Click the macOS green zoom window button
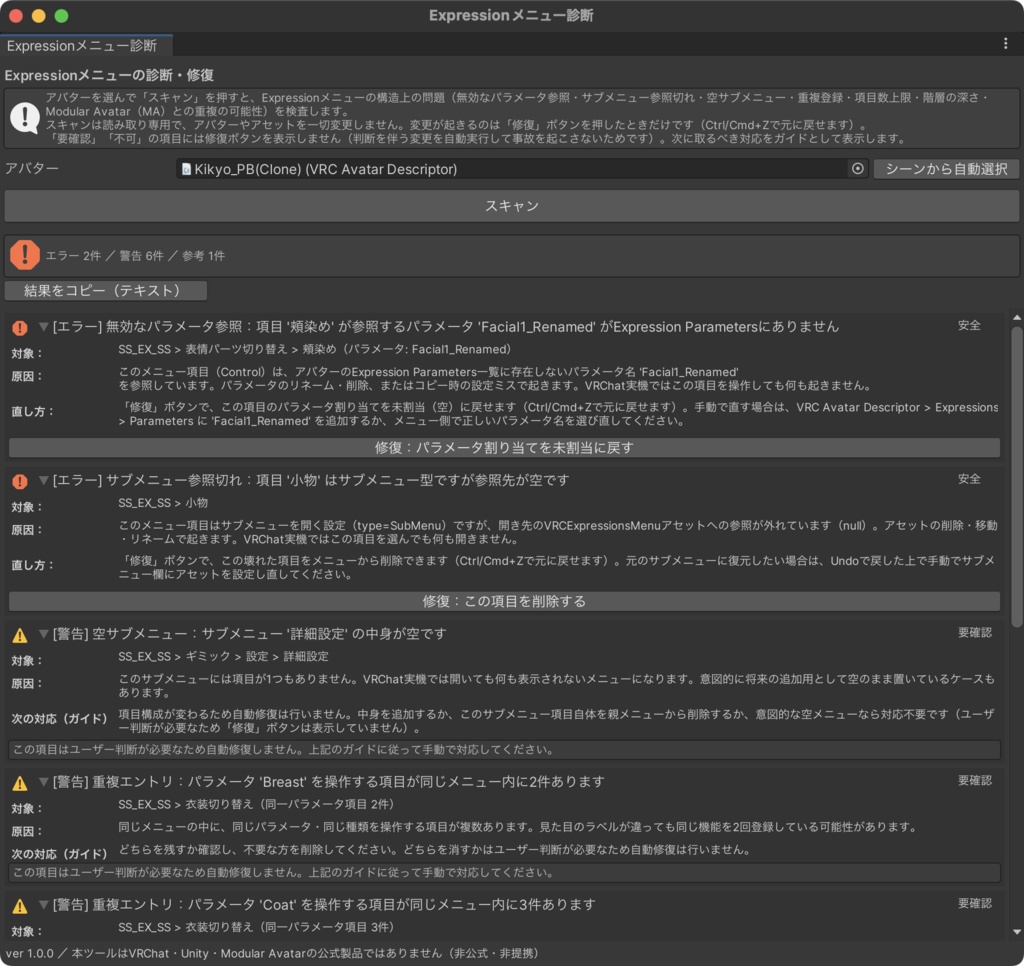This screenshot has width=1024, height=966. tap(61, 16)
